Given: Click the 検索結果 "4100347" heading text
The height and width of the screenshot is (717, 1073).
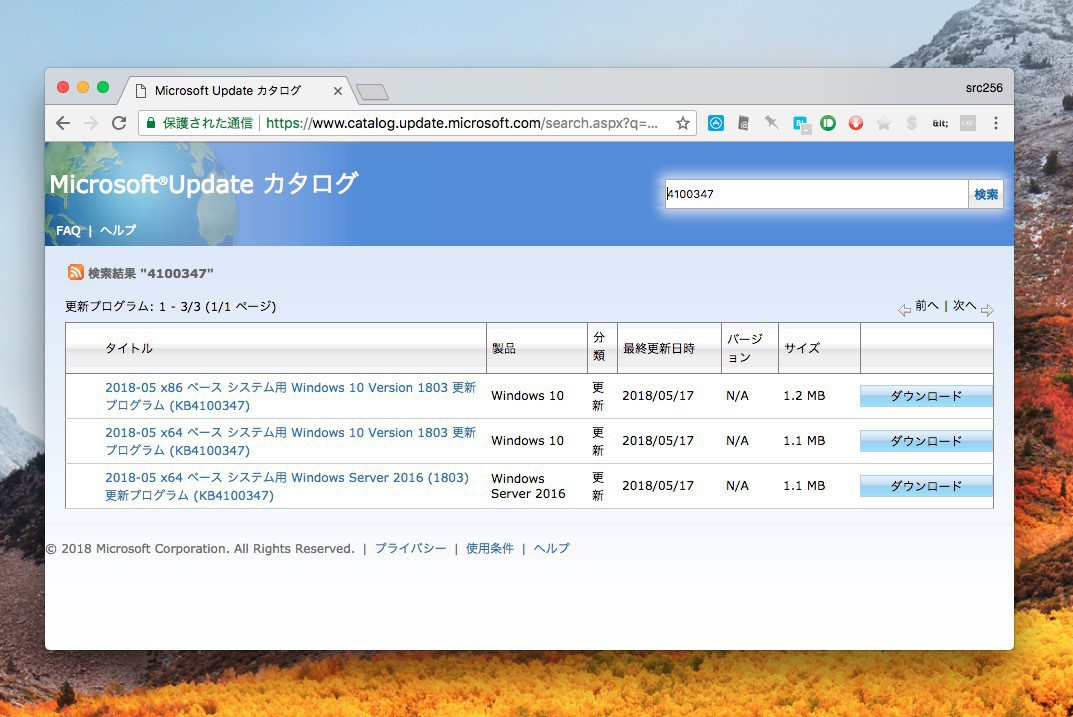Looking at the screenshot, I should click(151, 273).
